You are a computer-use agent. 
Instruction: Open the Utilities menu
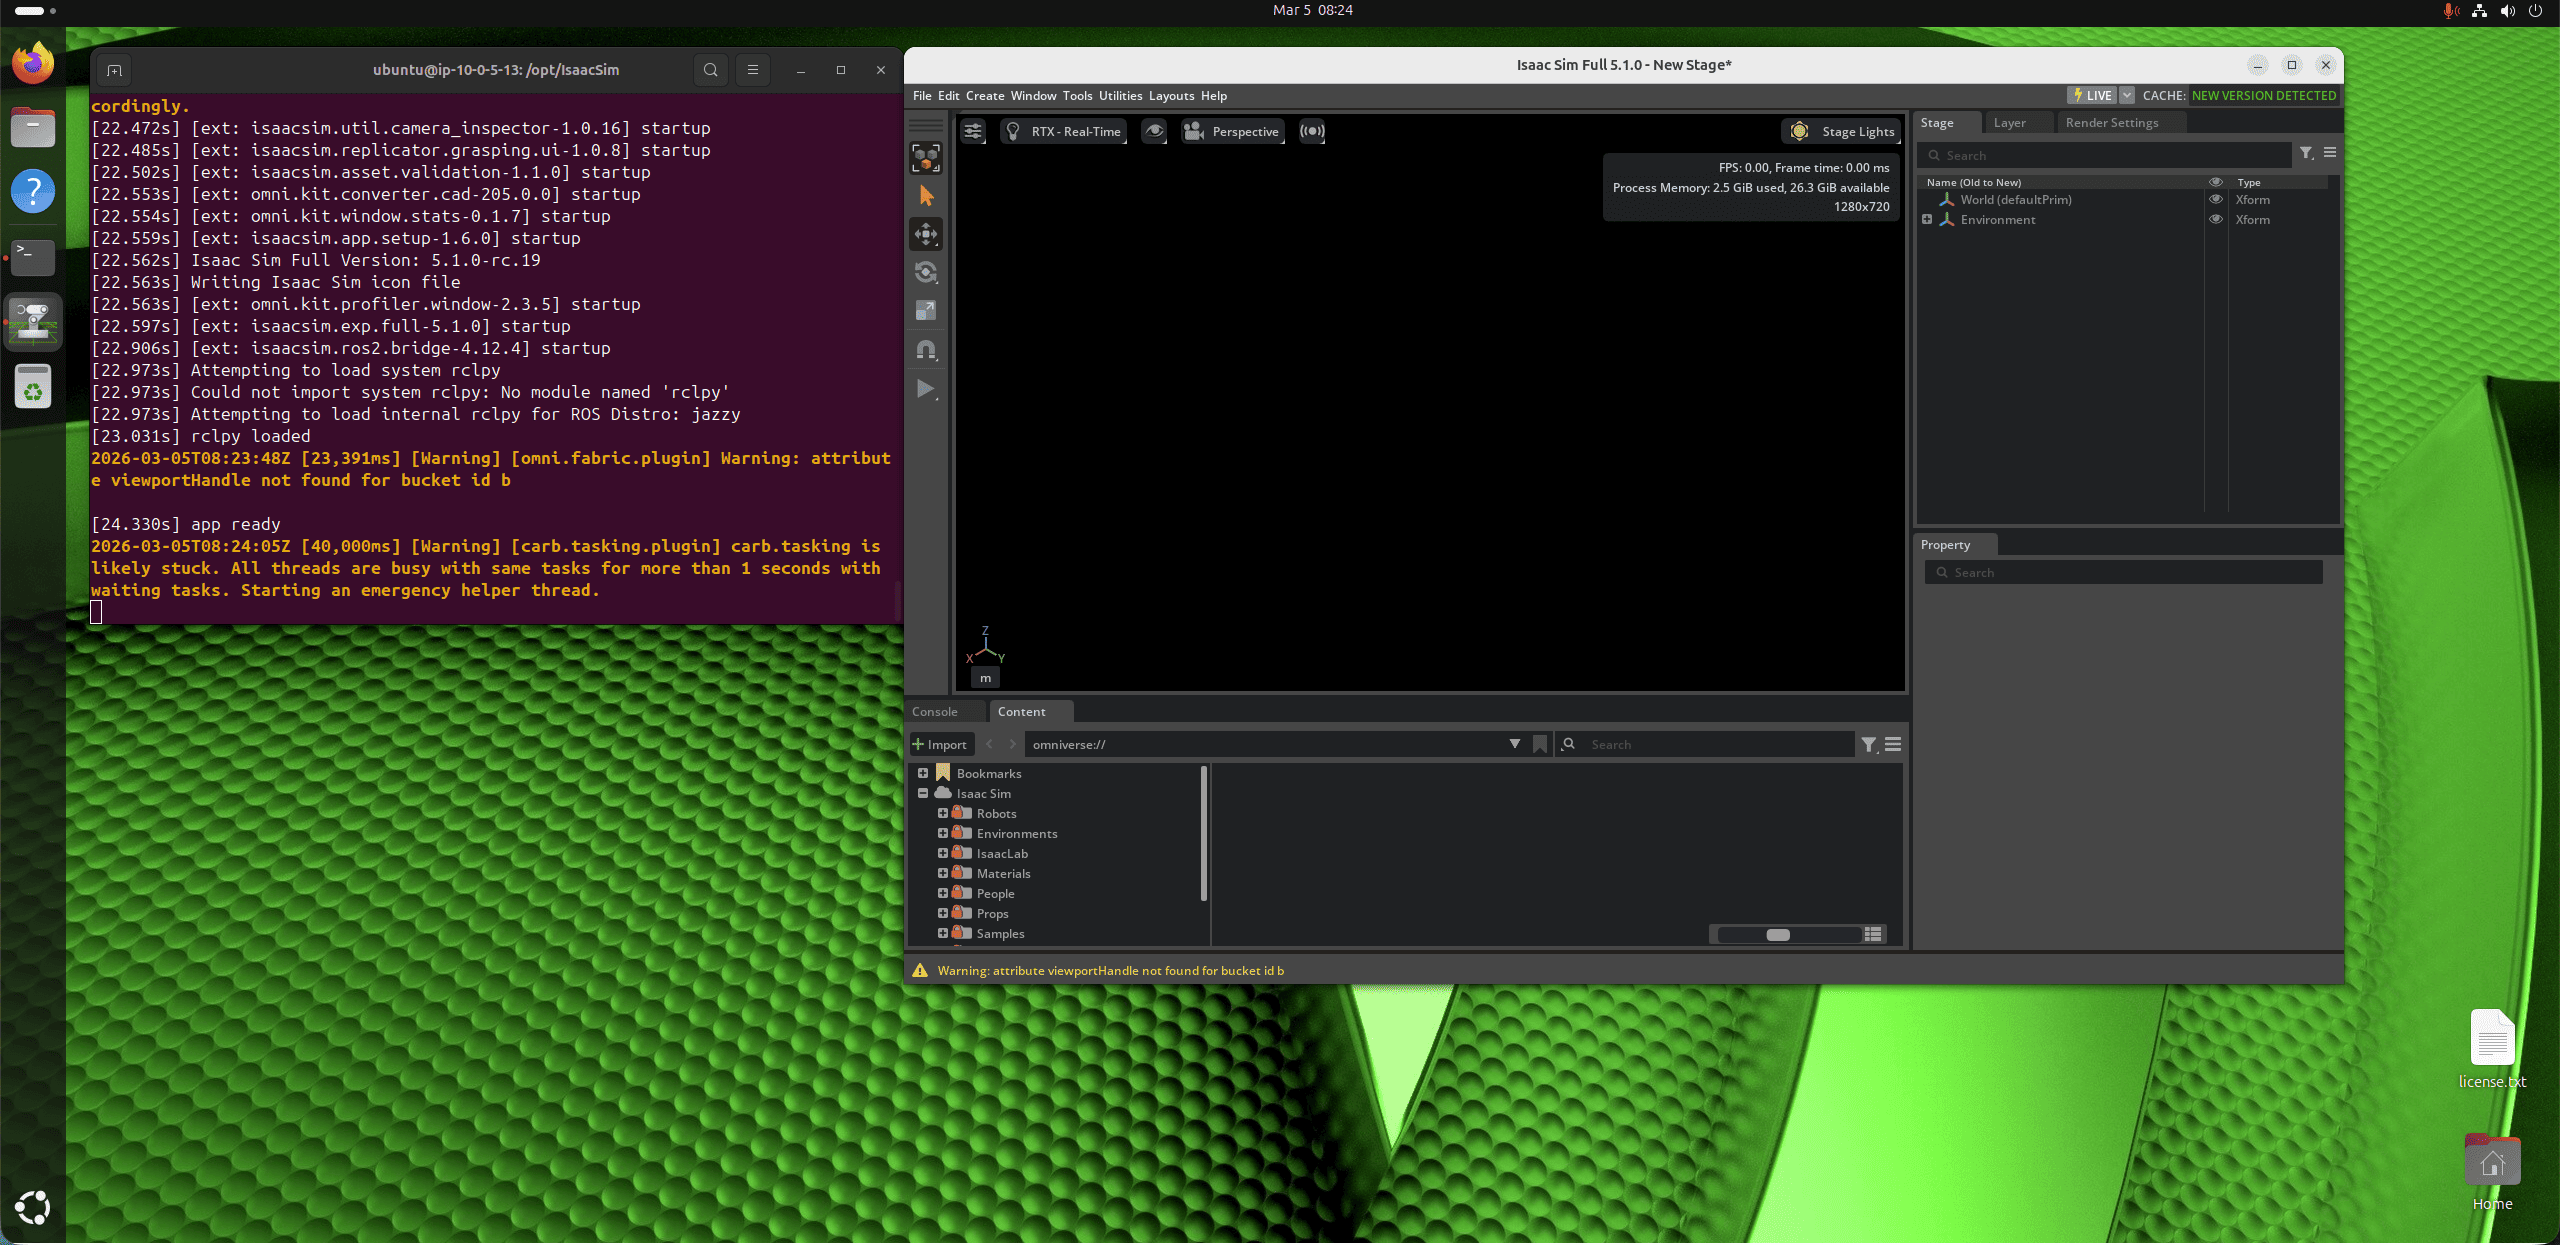(x=1119, y=96)
